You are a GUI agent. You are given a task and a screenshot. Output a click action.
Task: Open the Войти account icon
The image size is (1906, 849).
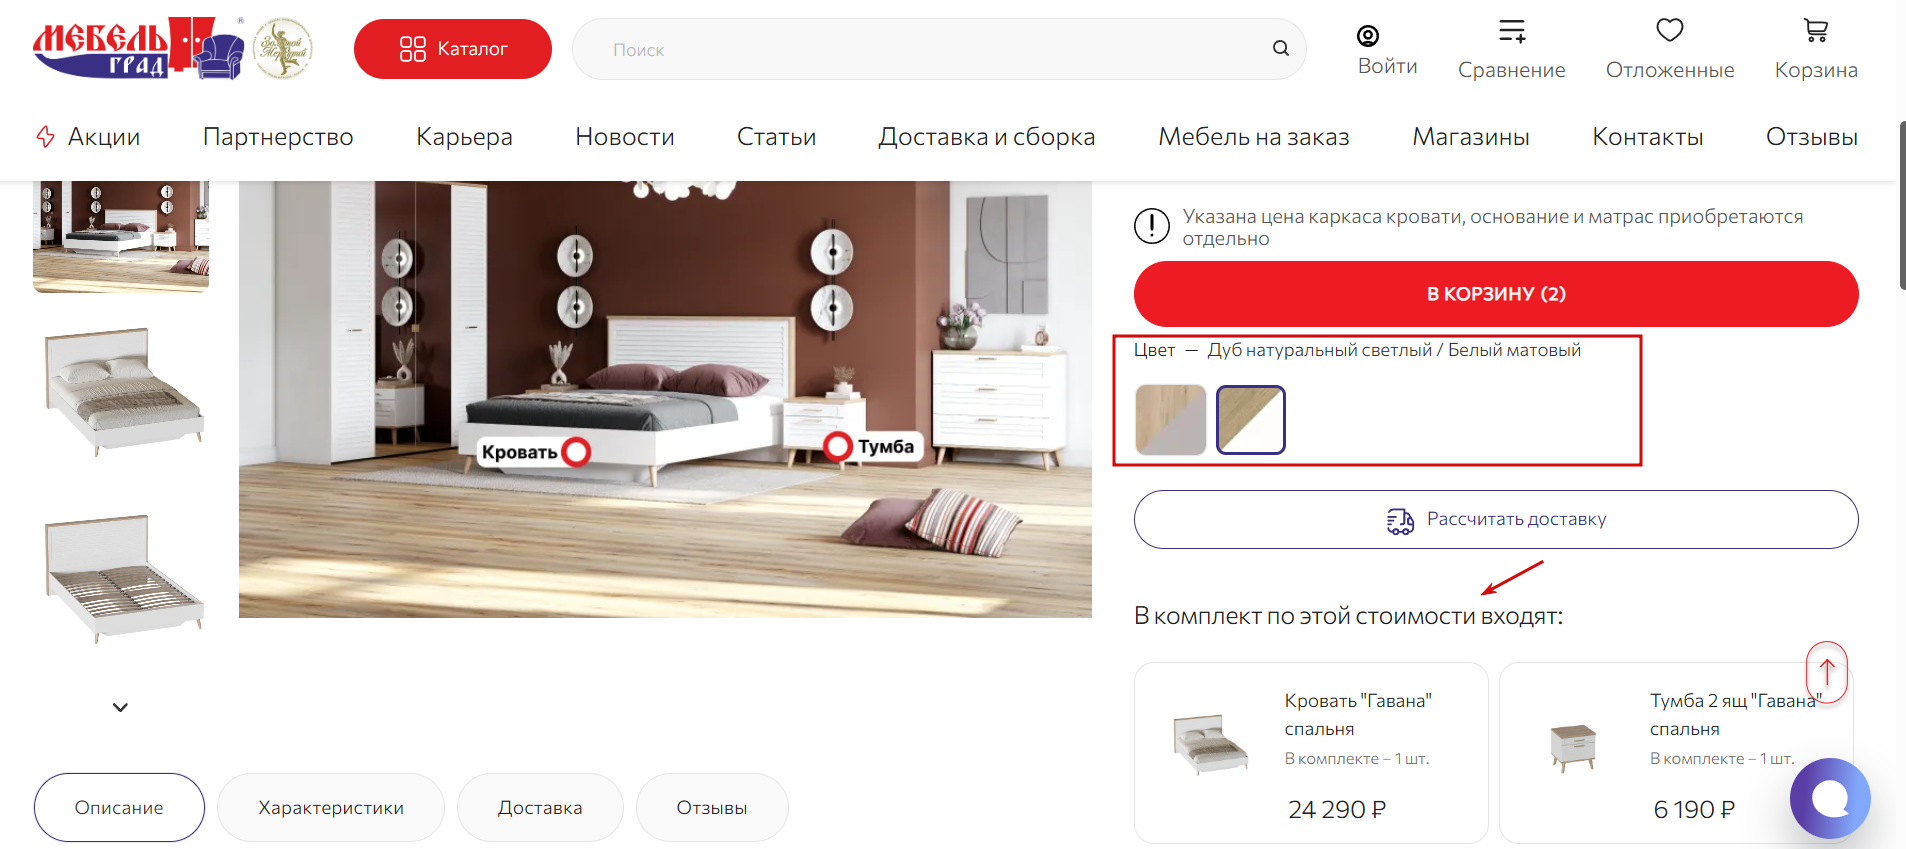pos(1368,36)
